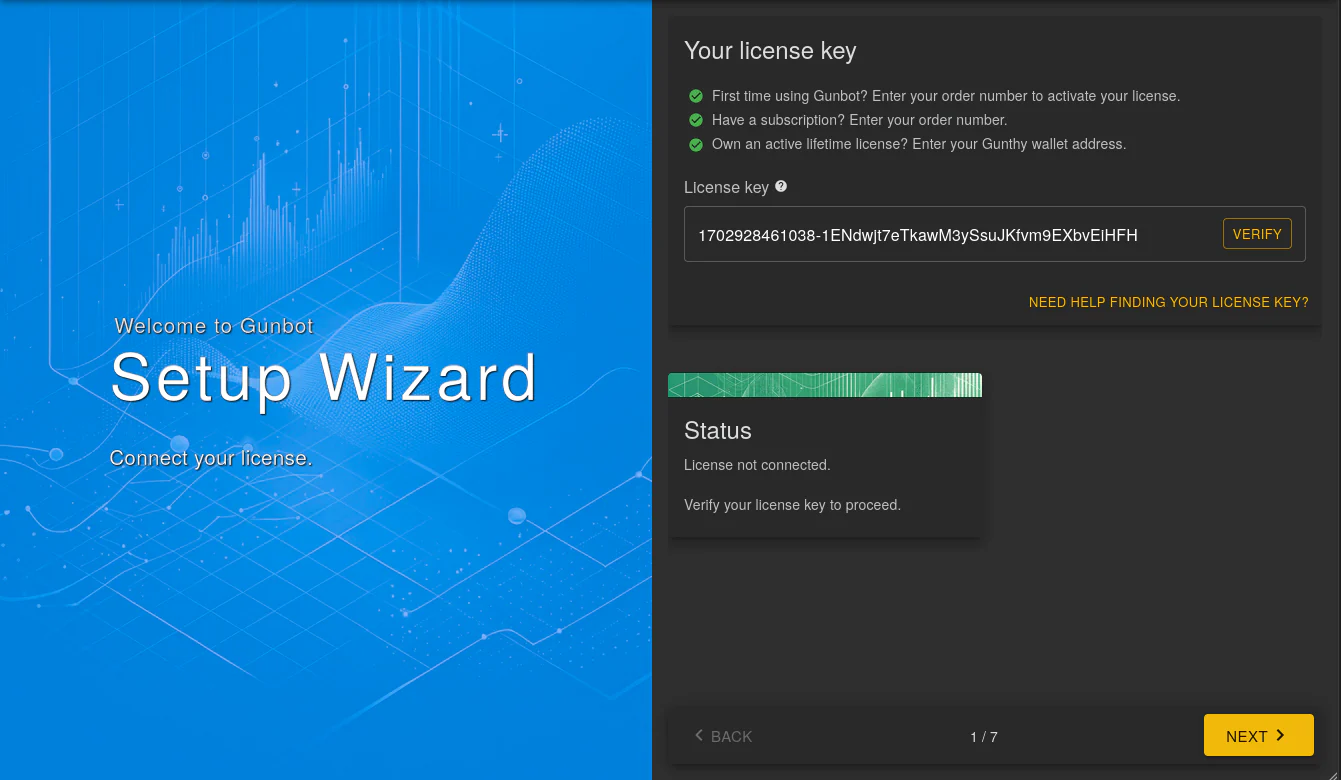Click the help icon beside License key
The height and width of the screenshot is (780, 1341).
point(781,186)
